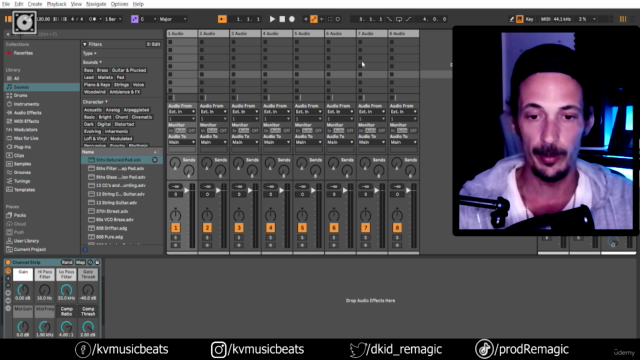Screen dimensions: 640x360
Task: Preview icon on 5ths Detuned Pad.adv
Action: coord(155,160)
